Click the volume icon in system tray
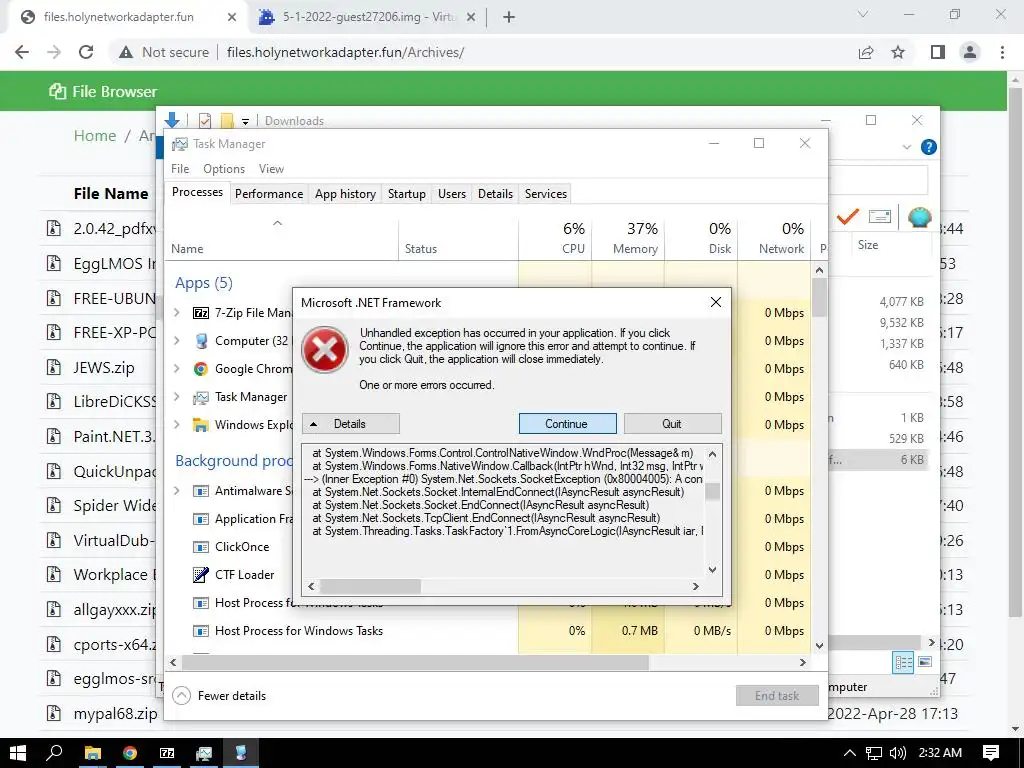This screenshot has height=768, width=1024. click(898, 753)
